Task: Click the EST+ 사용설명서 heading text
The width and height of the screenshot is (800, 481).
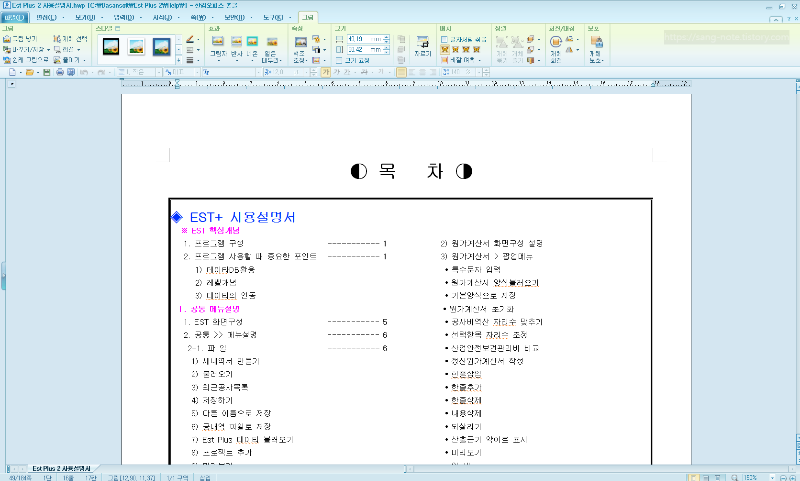Action: pos(242,217)
